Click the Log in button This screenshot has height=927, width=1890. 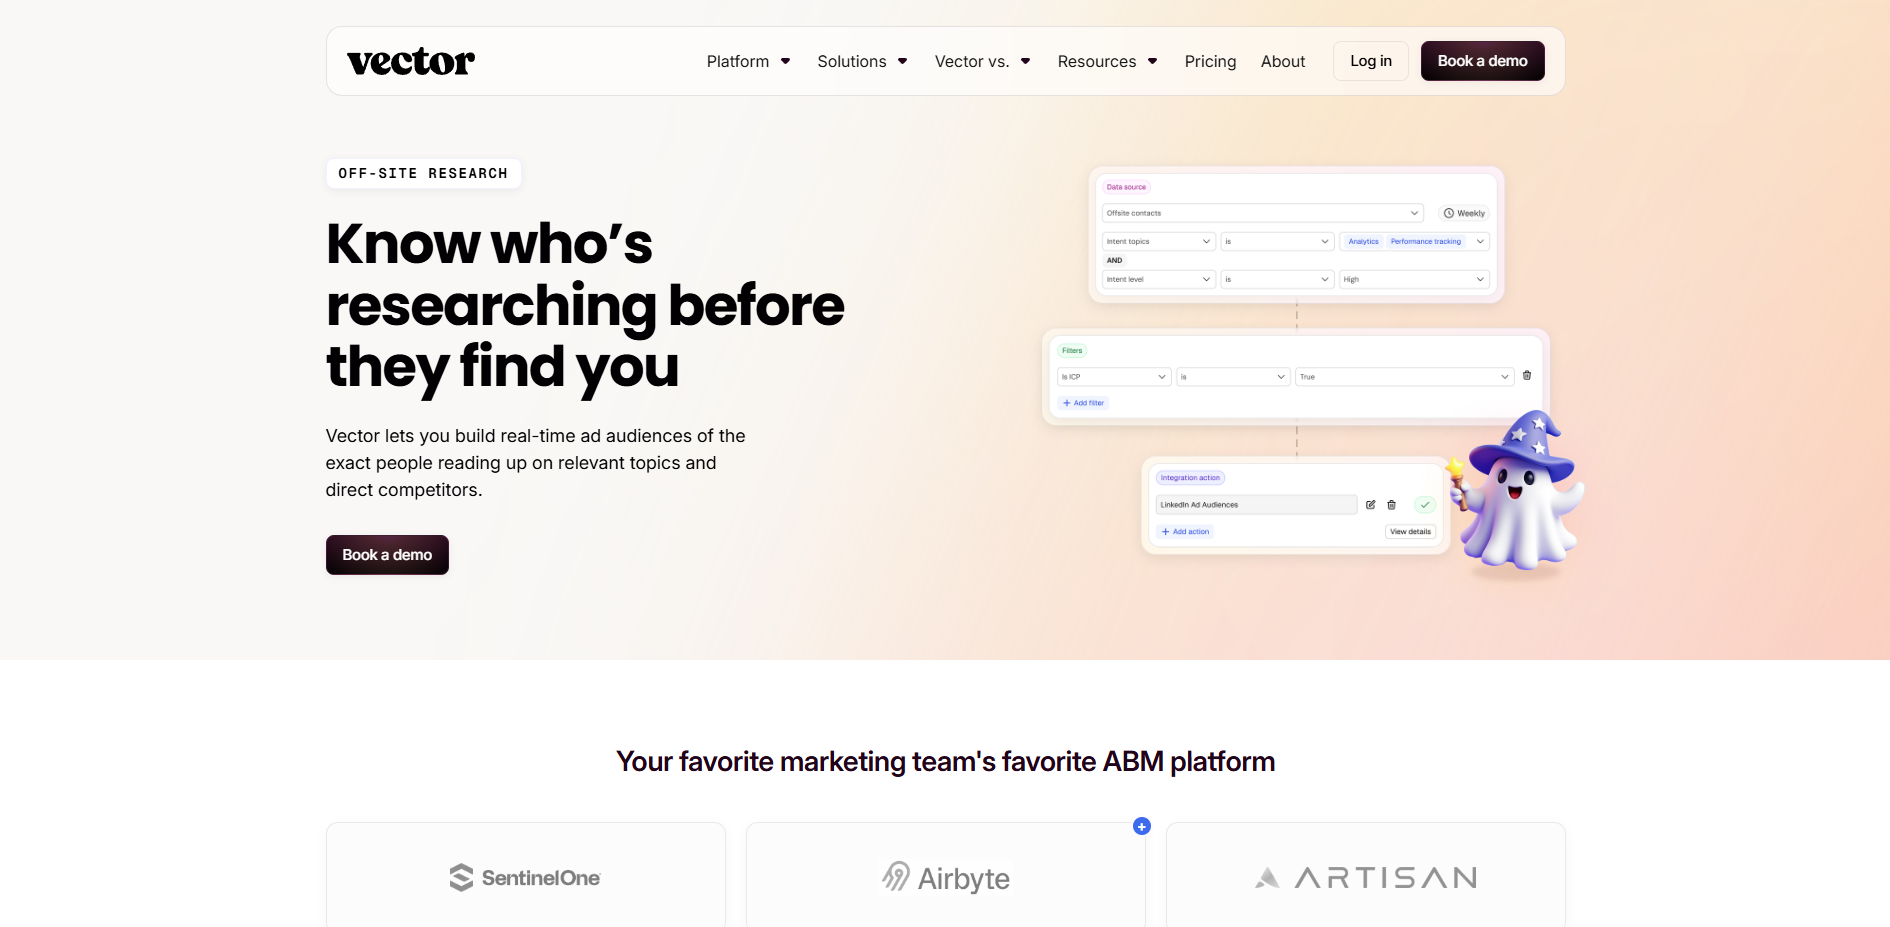(1371, 61)
